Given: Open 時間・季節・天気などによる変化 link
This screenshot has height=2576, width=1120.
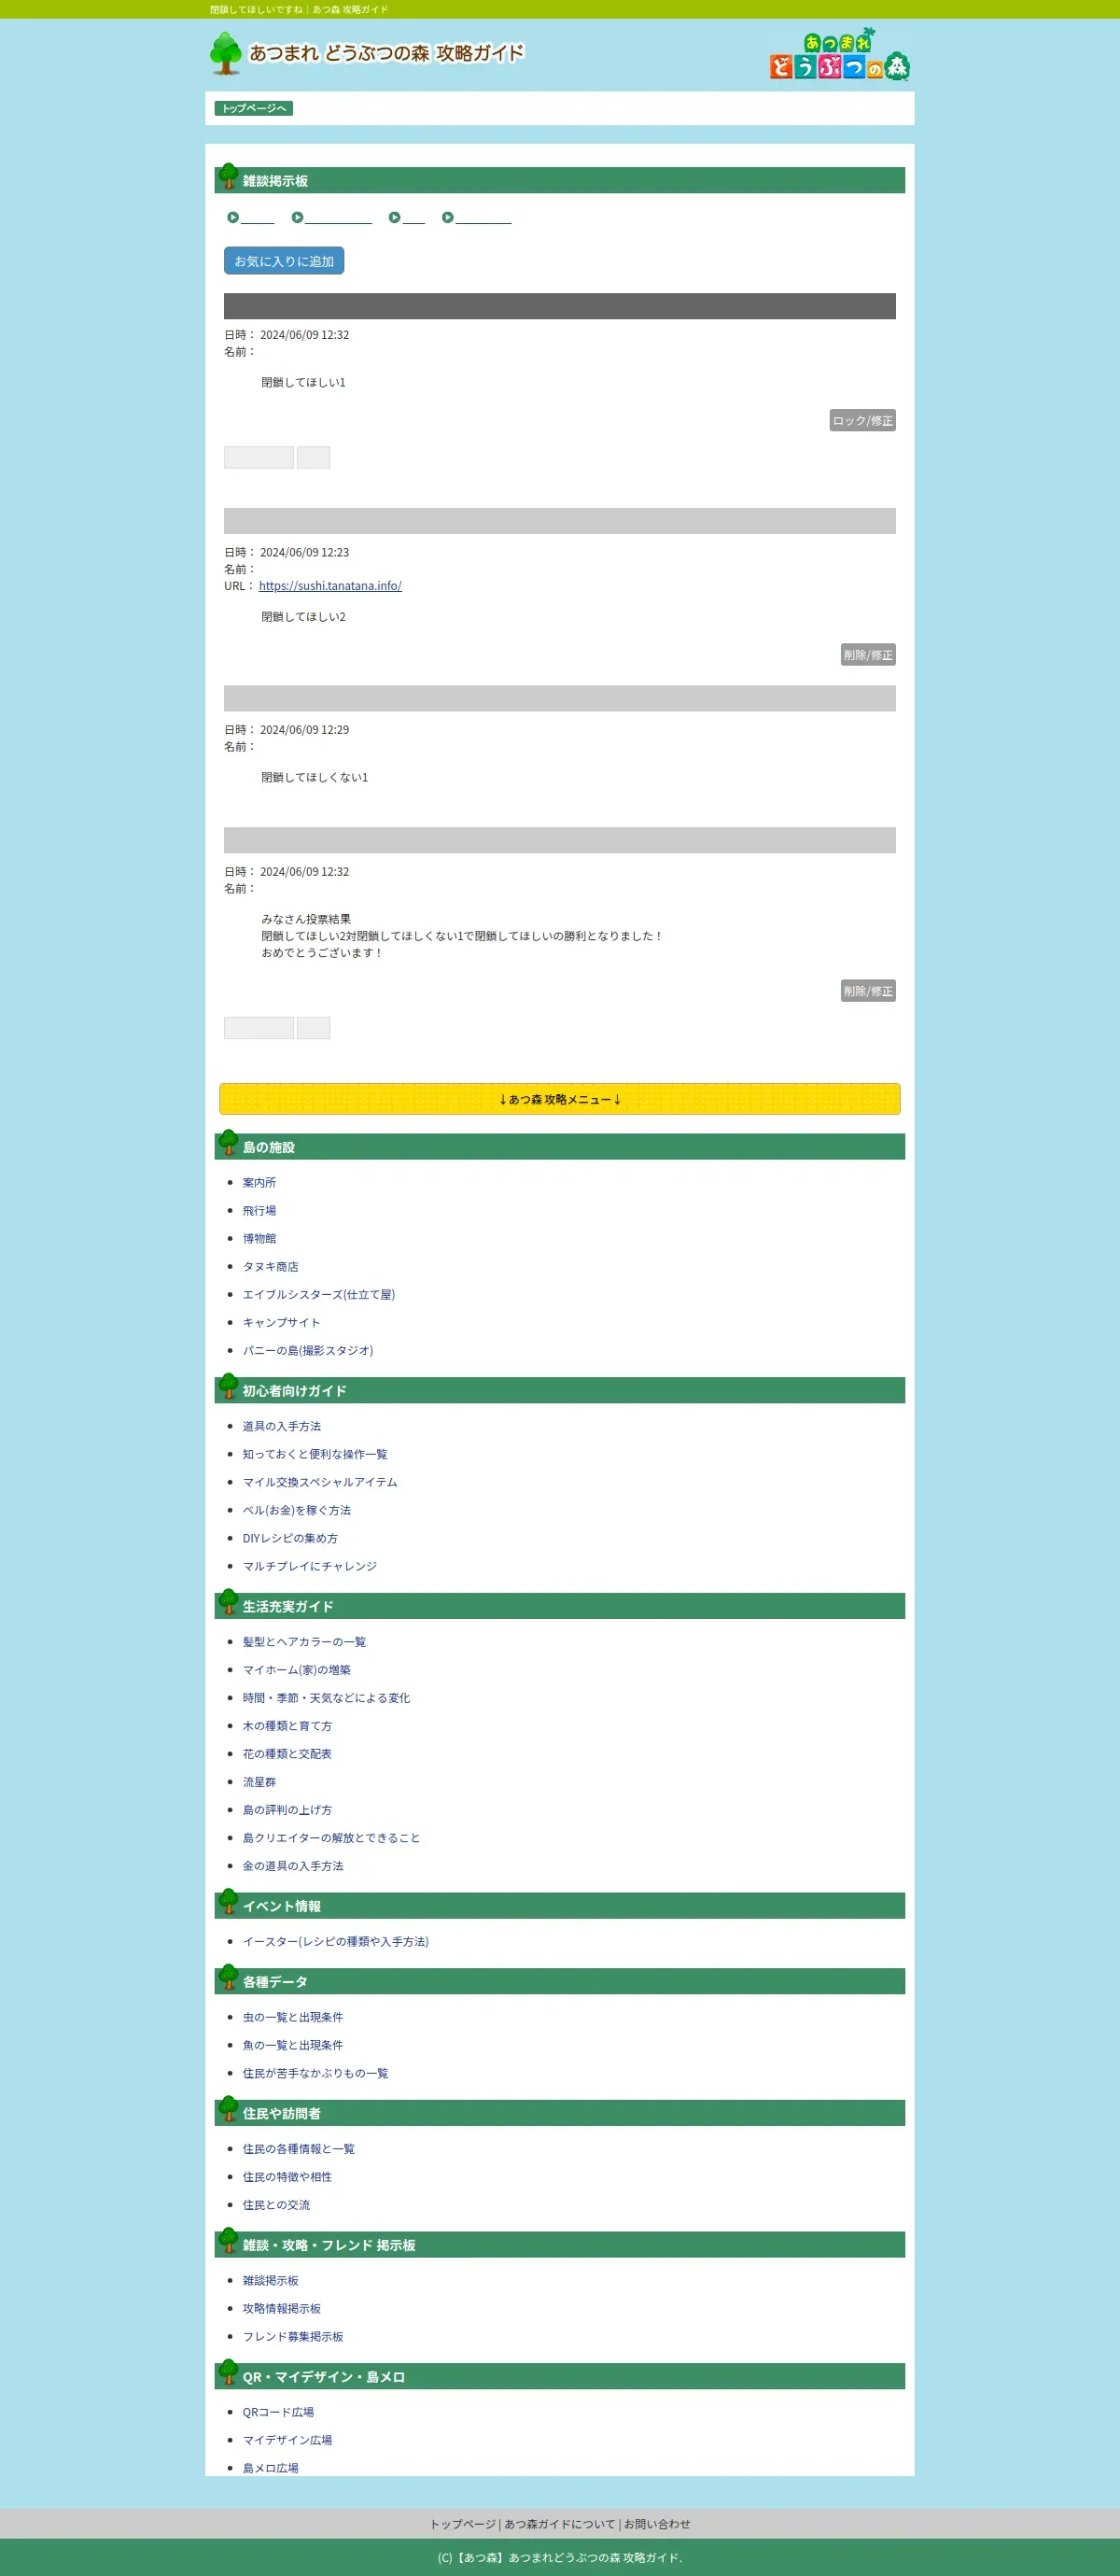Looking at the screenshot, I should click(326, 1698).
